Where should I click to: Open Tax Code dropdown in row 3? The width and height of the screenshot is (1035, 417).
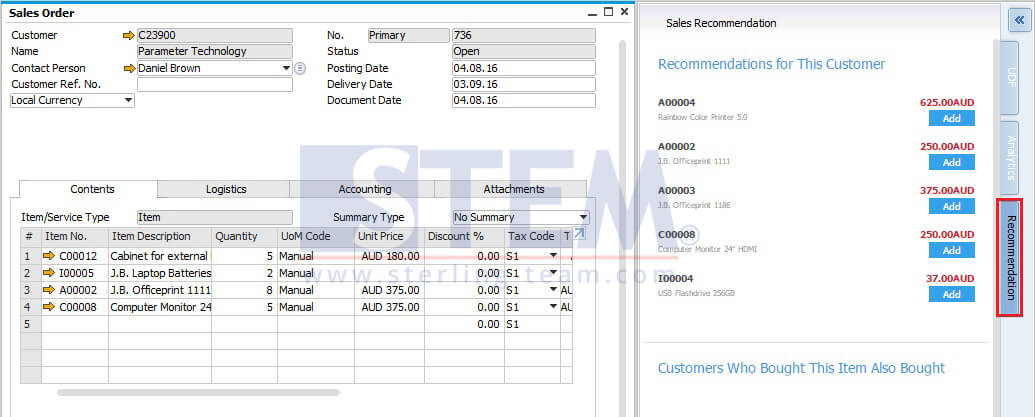[553, 290]
